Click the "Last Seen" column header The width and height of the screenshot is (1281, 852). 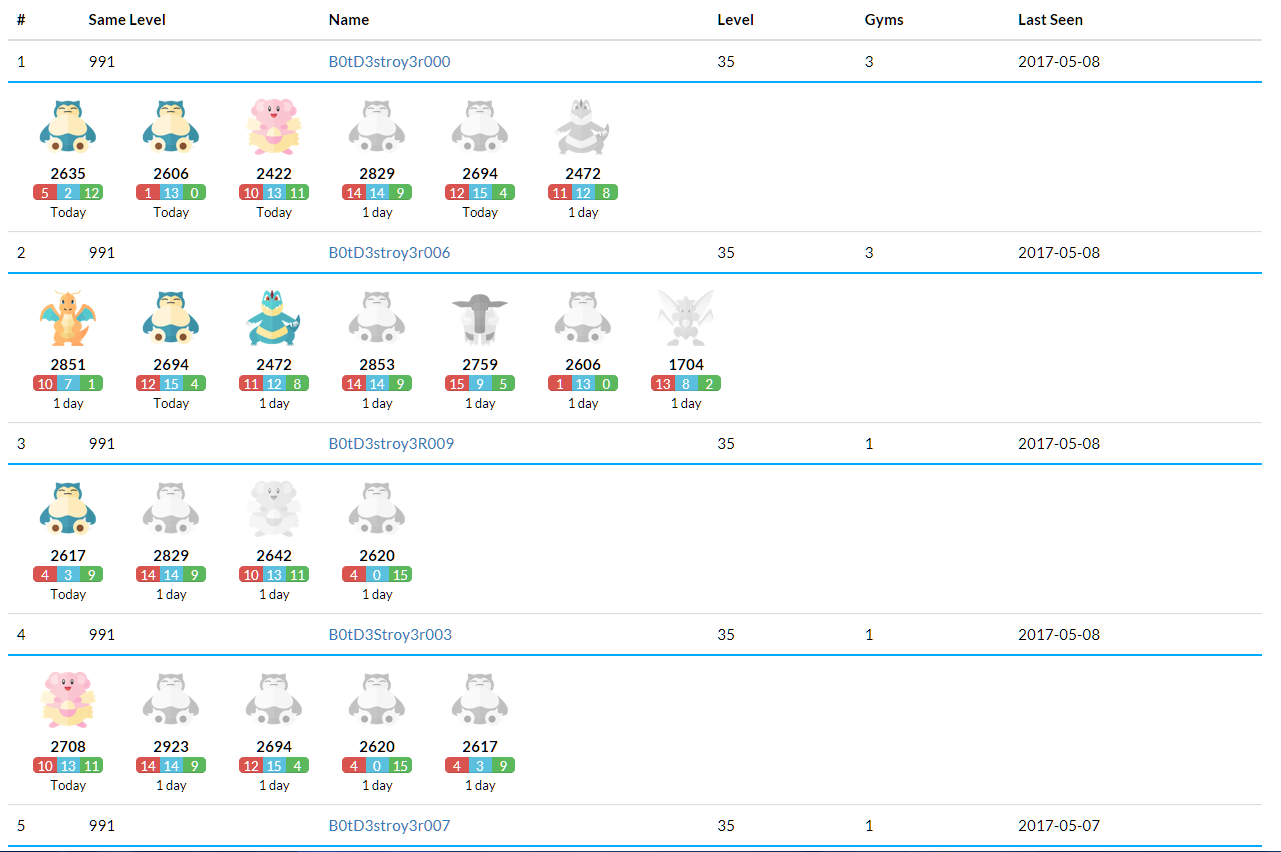pyautogui.click(x=1050, y=20)
